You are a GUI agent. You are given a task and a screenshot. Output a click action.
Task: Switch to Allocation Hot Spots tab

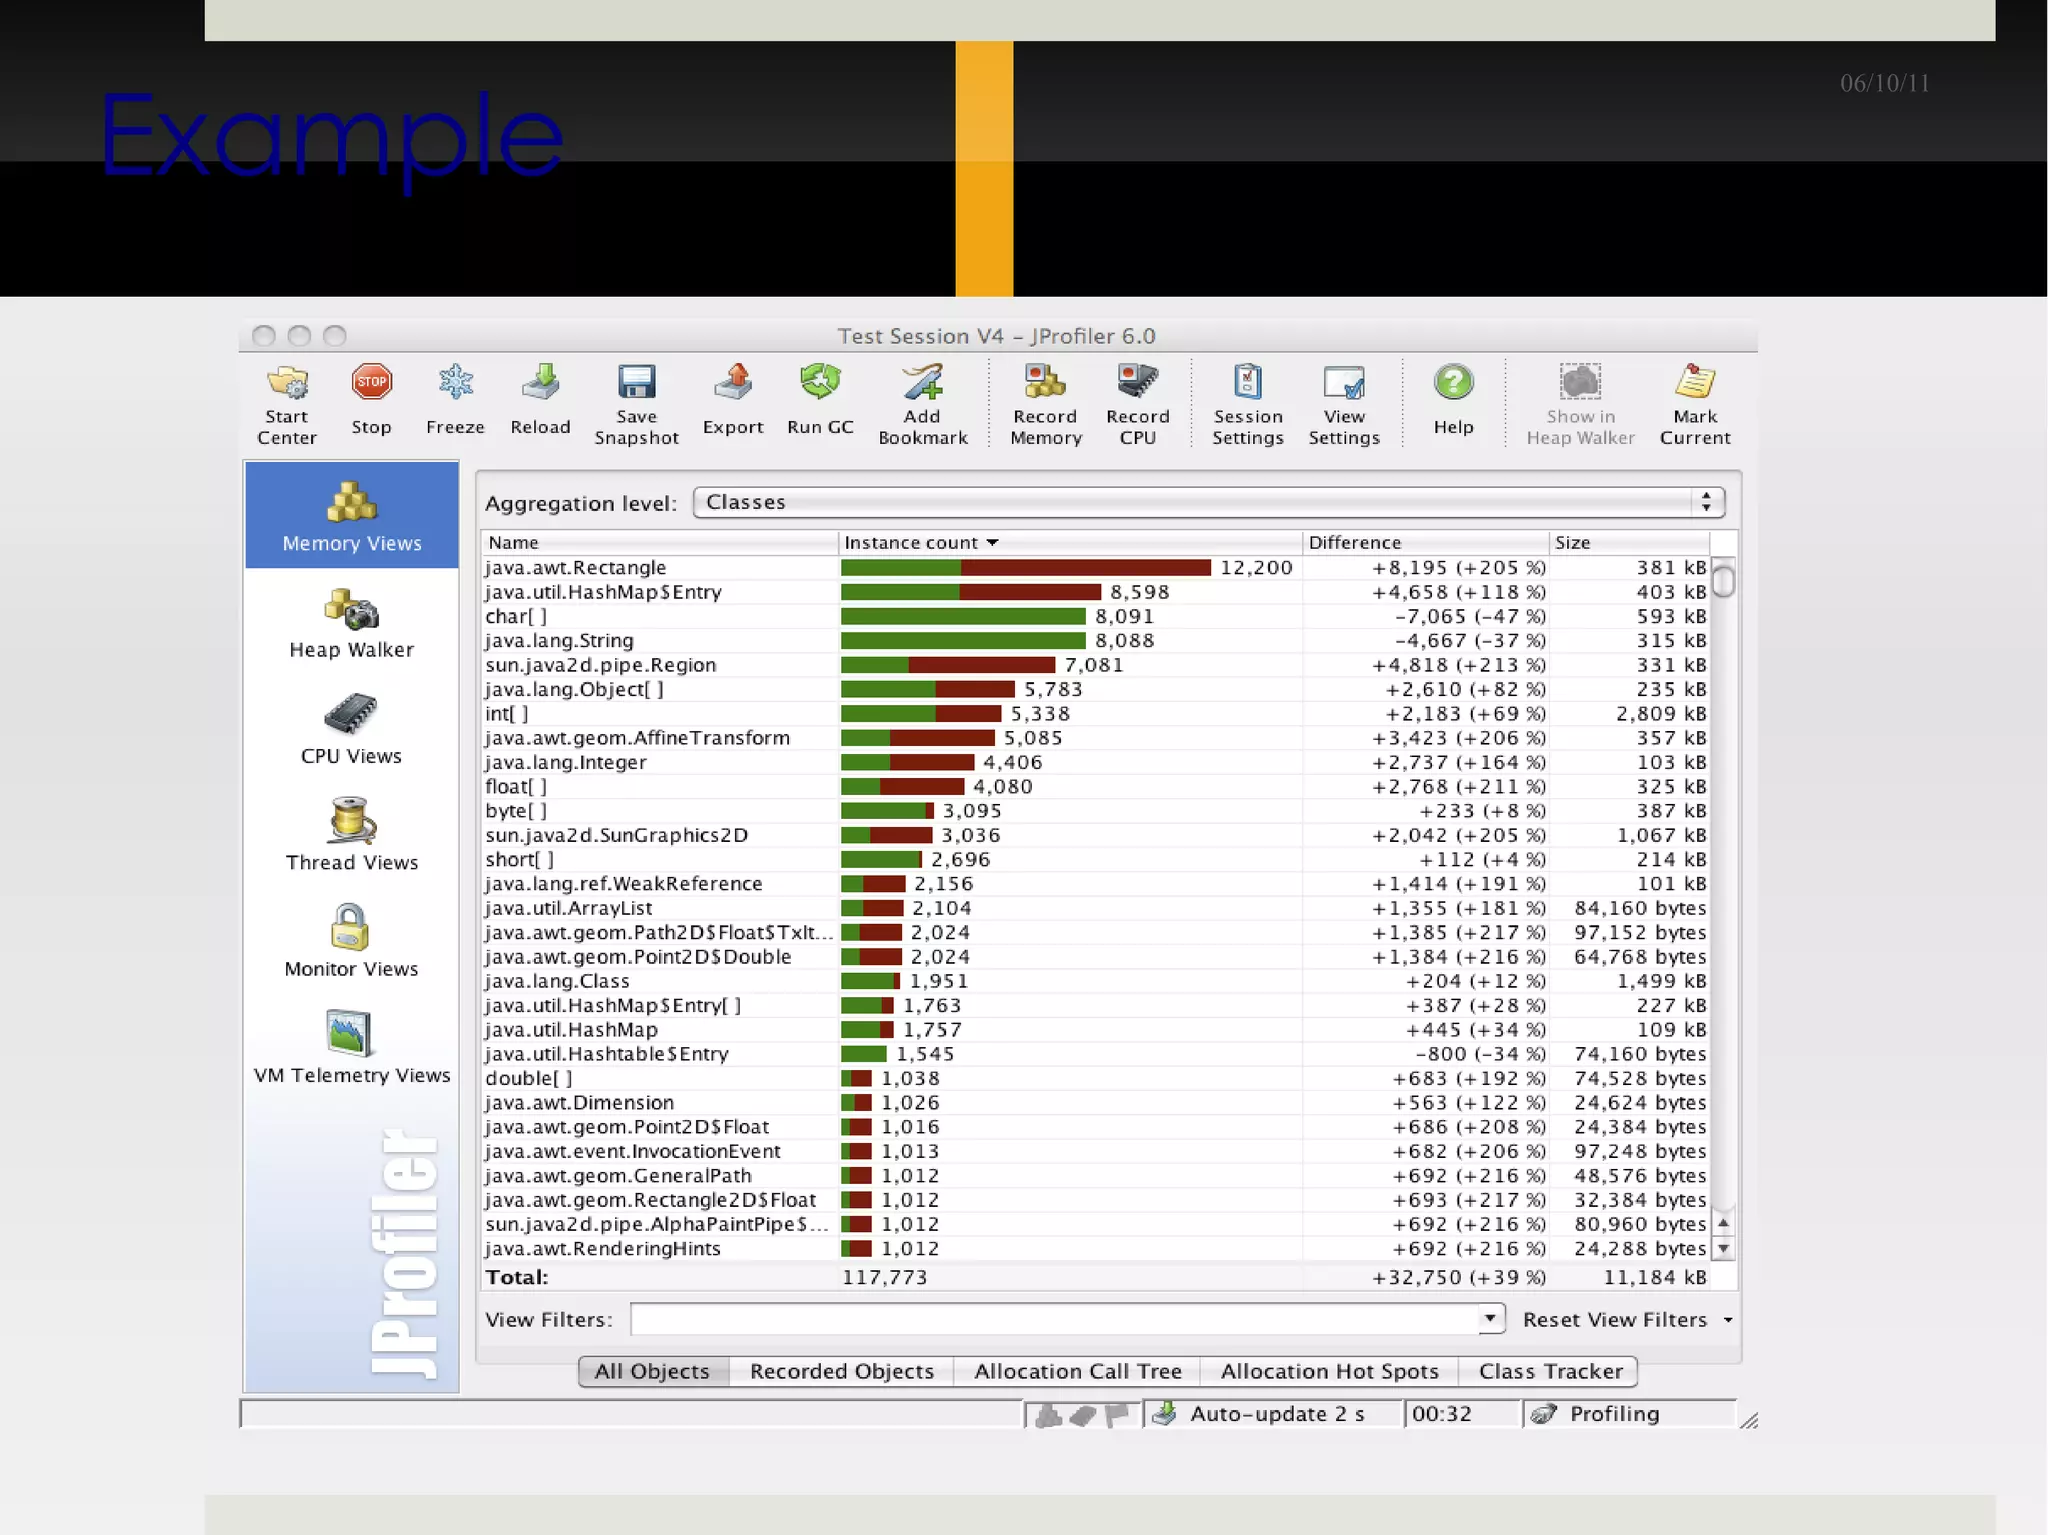coord(1329,1371)
